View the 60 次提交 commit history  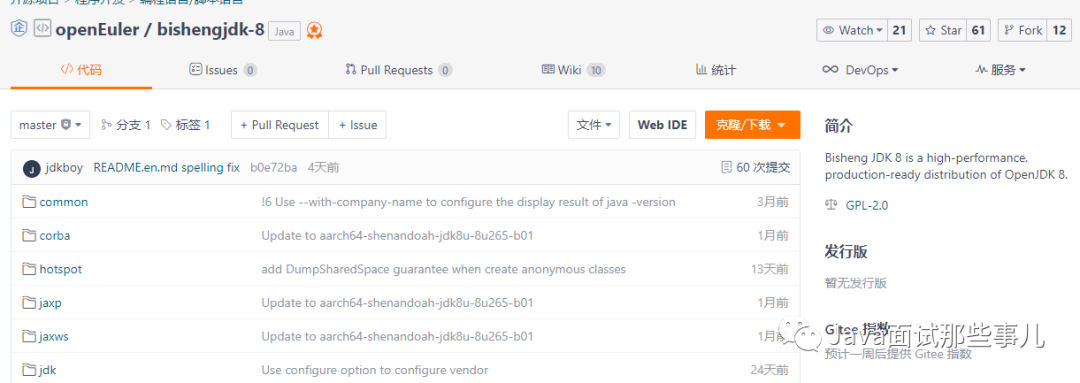pyautogui.click(x=756, y=167)
